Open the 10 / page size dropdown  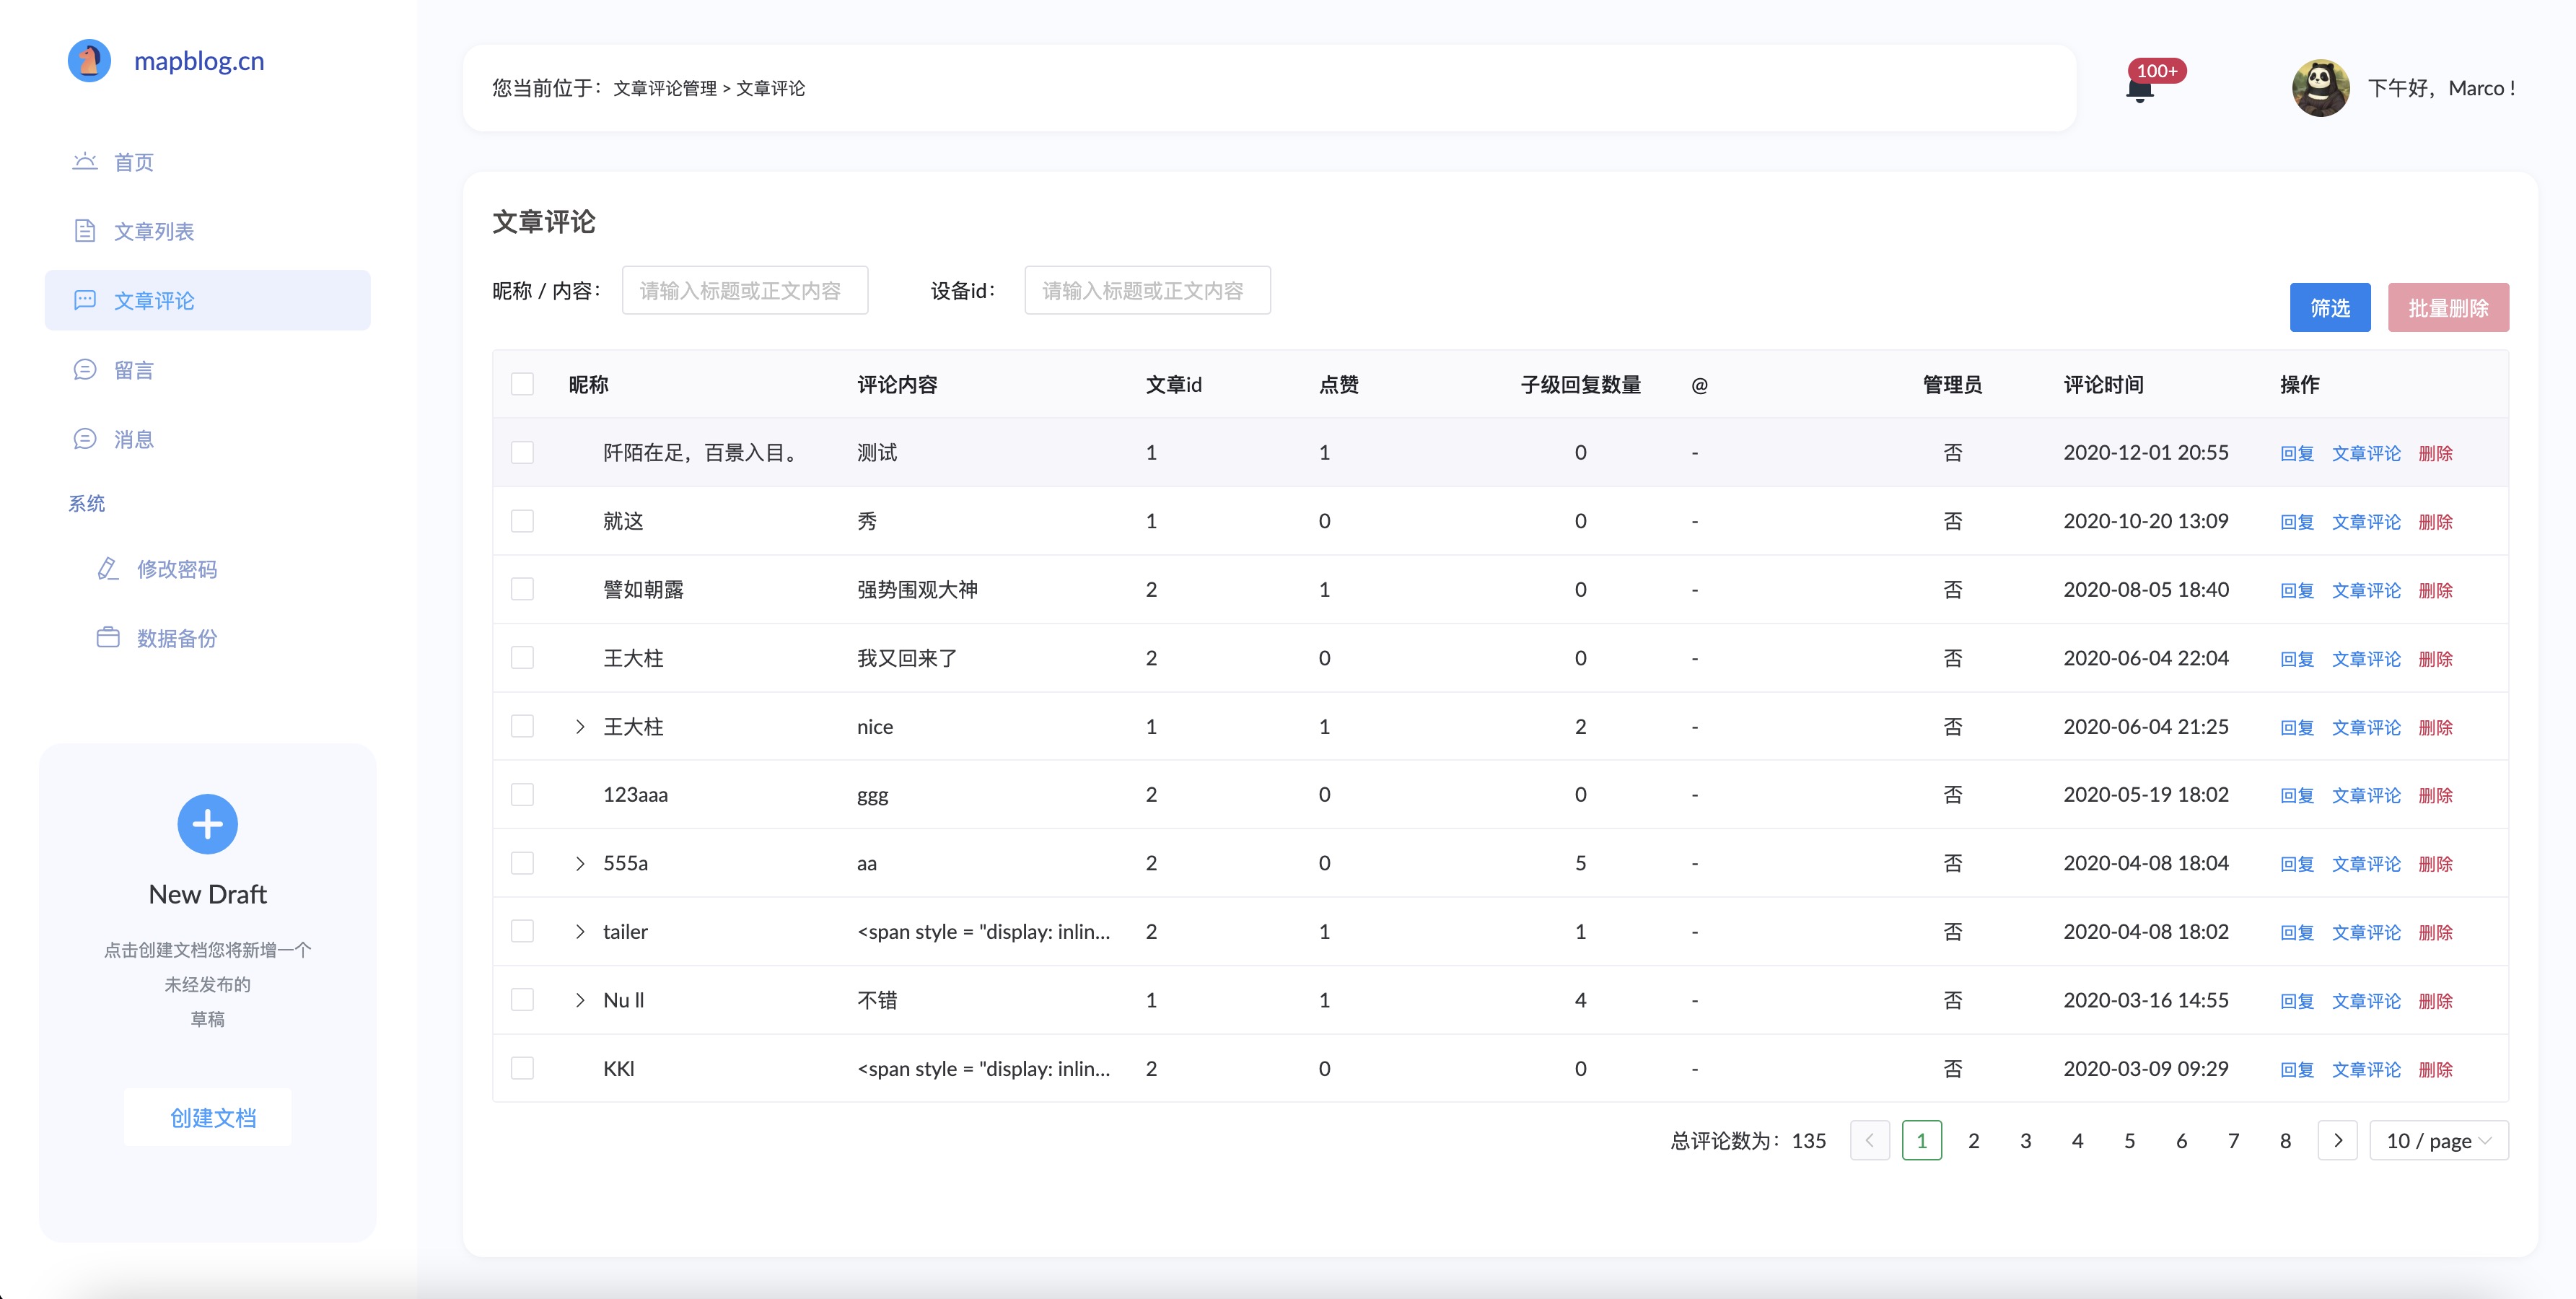pyautogui.click(x=2439, y=1140)
